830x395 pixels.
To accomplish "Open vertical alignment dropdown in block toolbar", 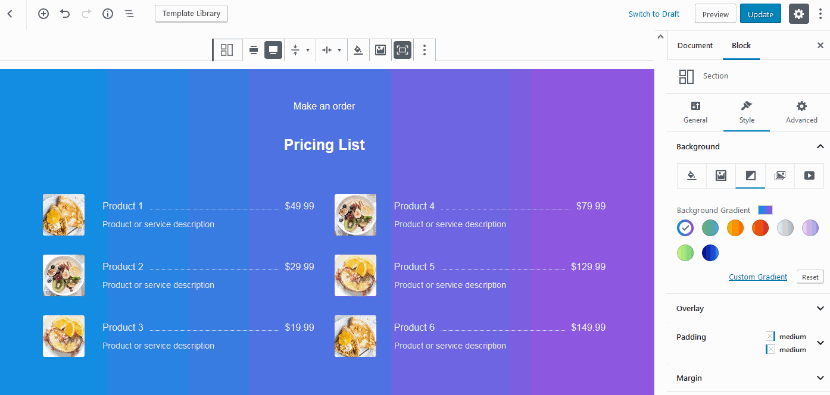I will [x=300, y=50].
